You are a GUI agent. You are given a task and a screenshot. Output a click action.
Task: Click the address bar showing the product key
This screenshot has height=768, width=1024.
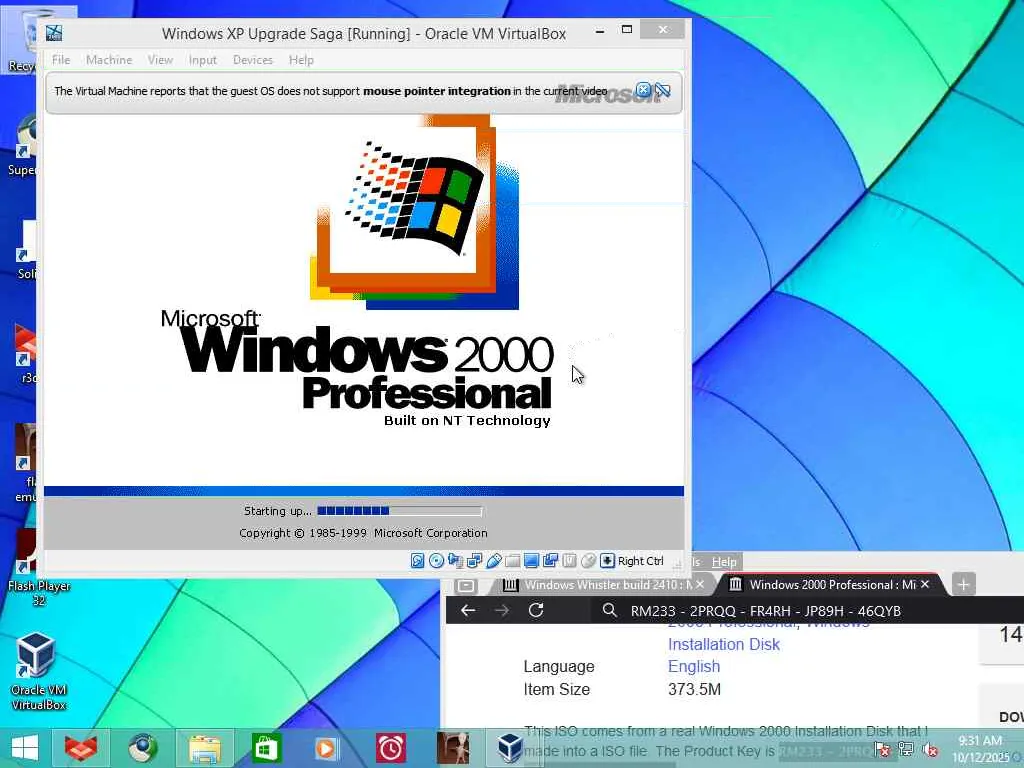click(x=807, y=611)
